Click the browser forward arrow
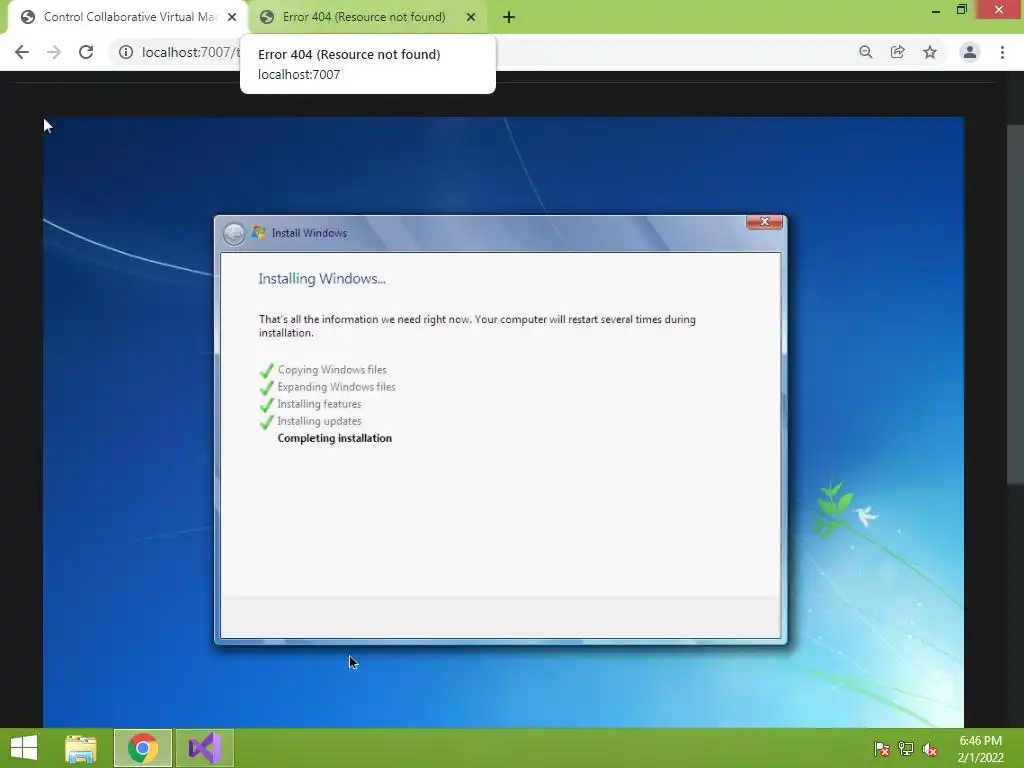The width and height of the screenshot is (1024, 768). coord(54,52)
